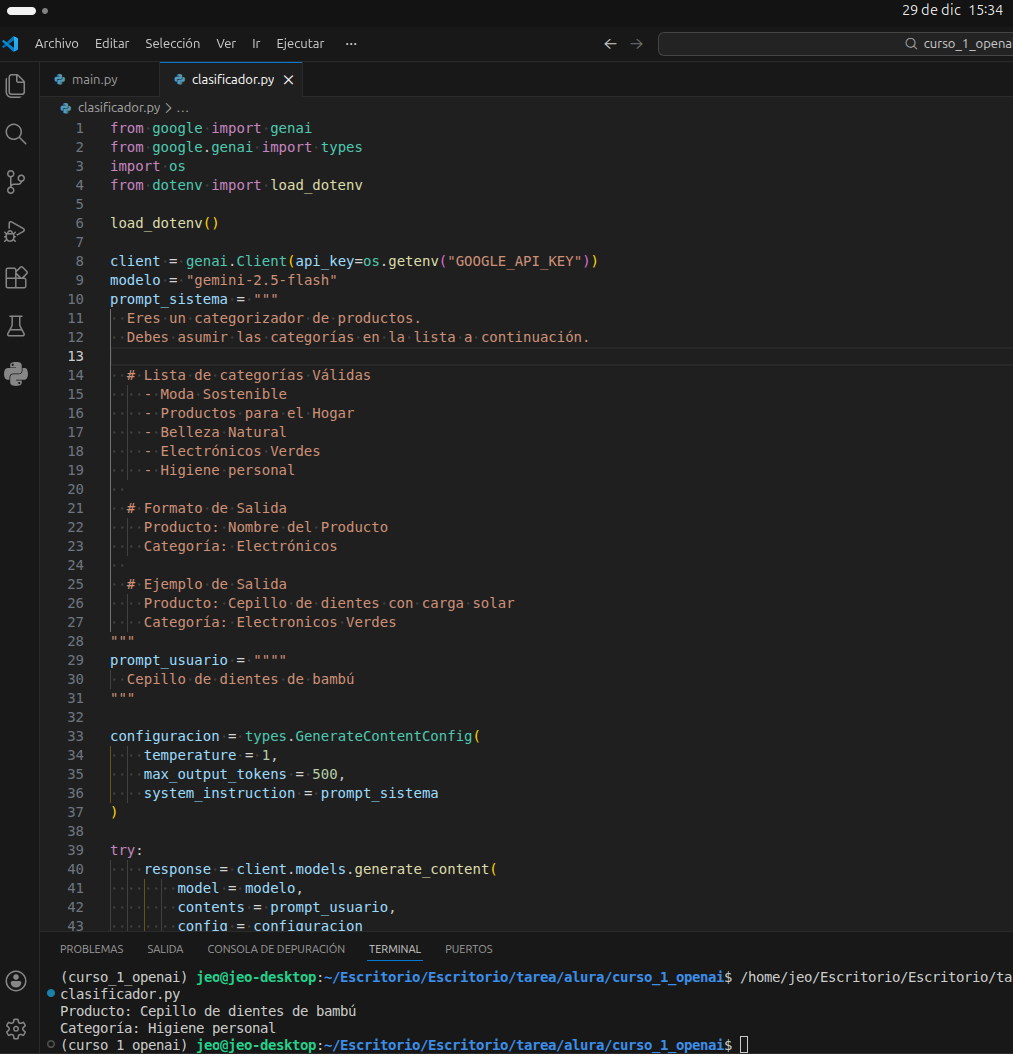Viewport: 1013px width, 1054px height.
Task: Open the Explorer view in activity bar
Action: [x=16, y=86]
